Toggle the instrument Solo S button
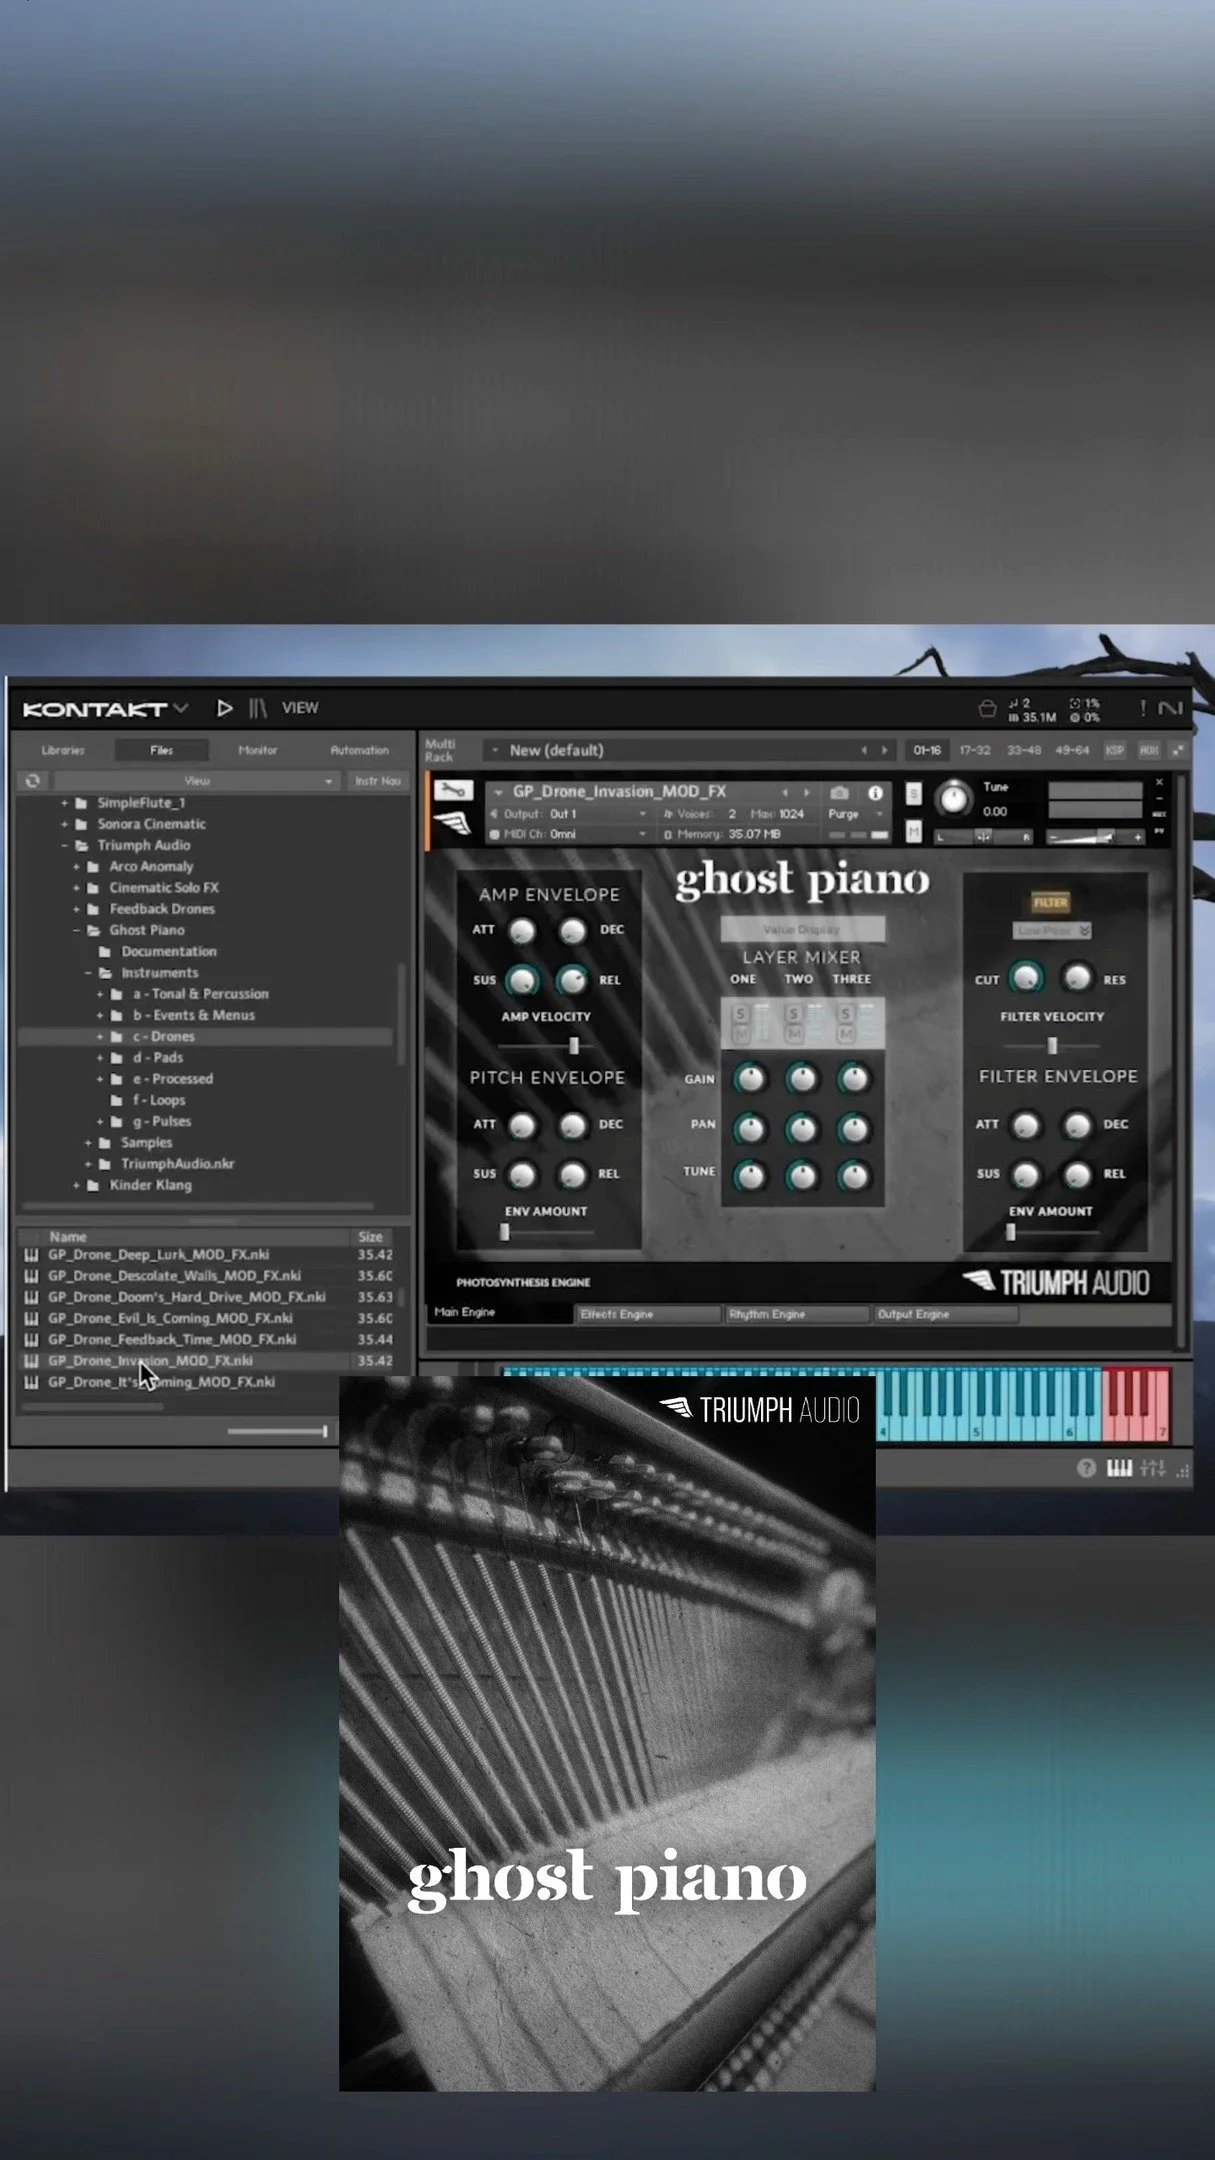This screenshot has height=2160, width=1215. 913,794
